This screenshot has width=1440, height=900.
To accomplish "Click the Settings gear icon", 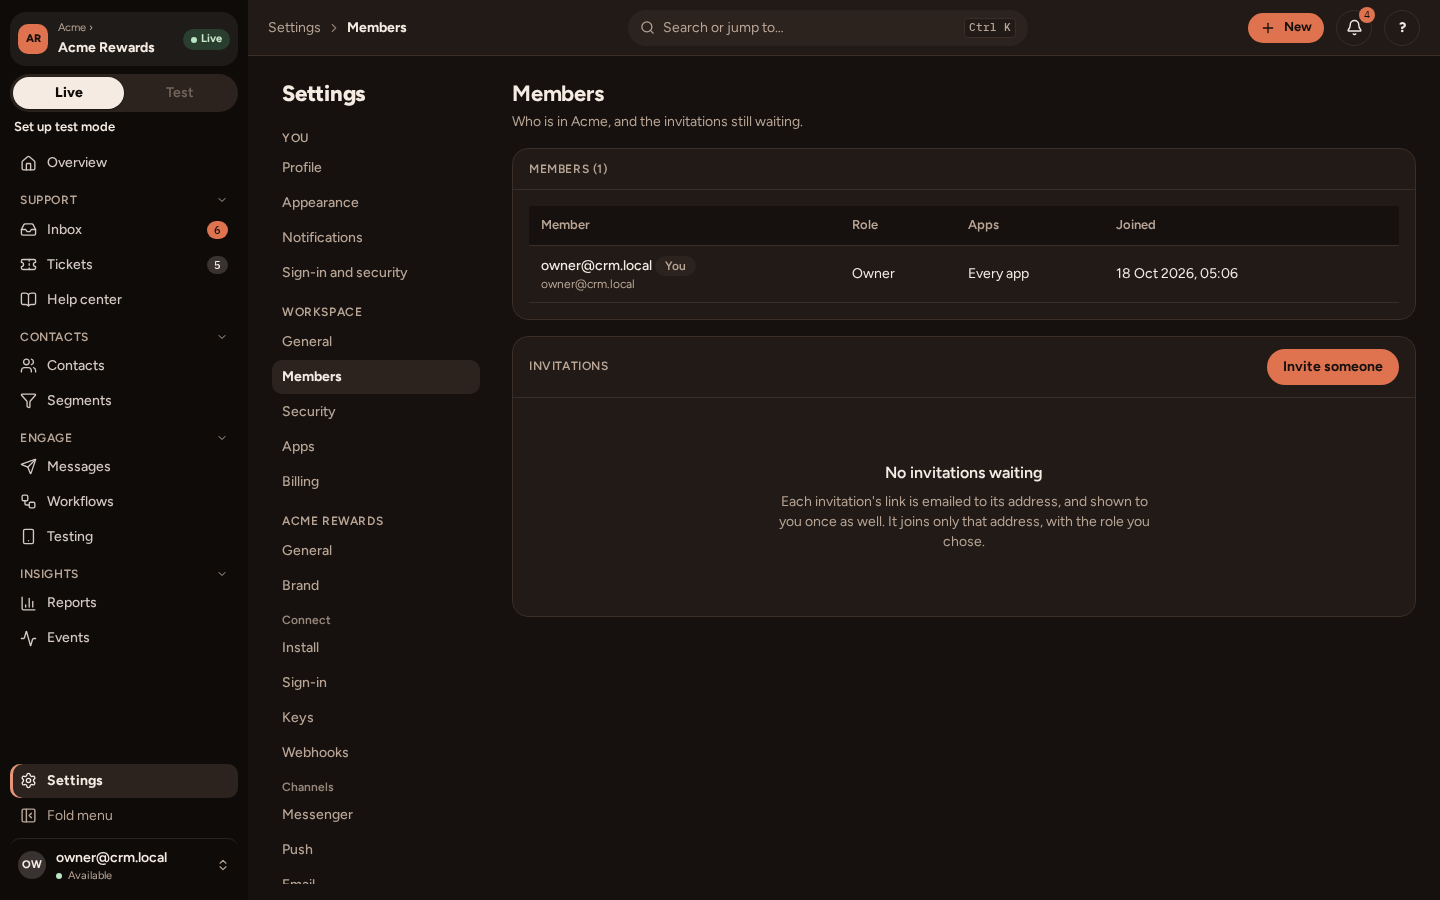I will pyautogui.click(x=29, y=781).
